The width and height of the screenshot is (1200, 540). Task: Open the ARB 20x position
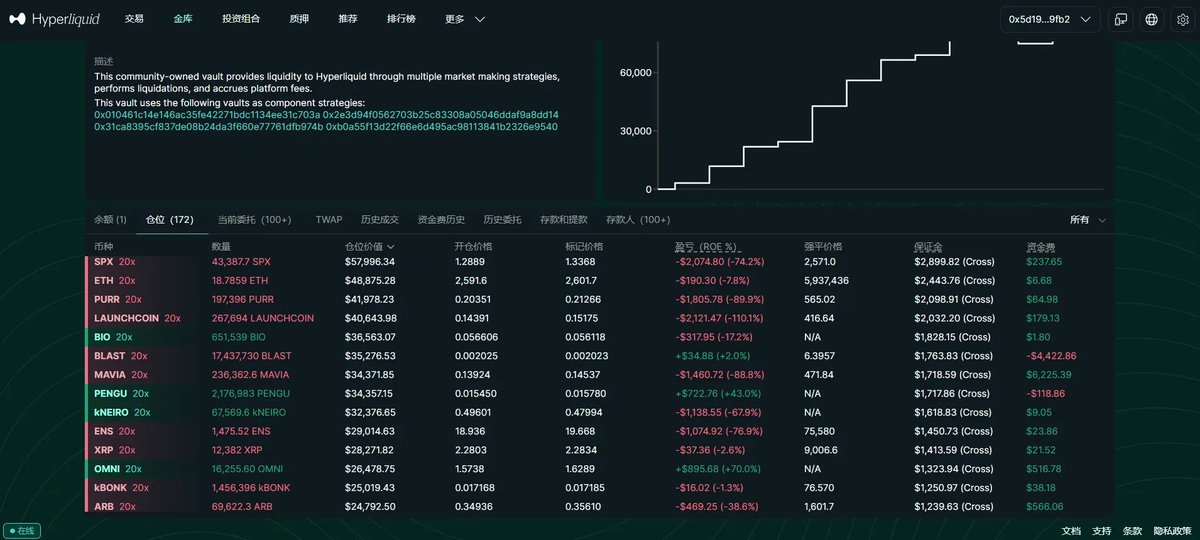click(114, 506)
